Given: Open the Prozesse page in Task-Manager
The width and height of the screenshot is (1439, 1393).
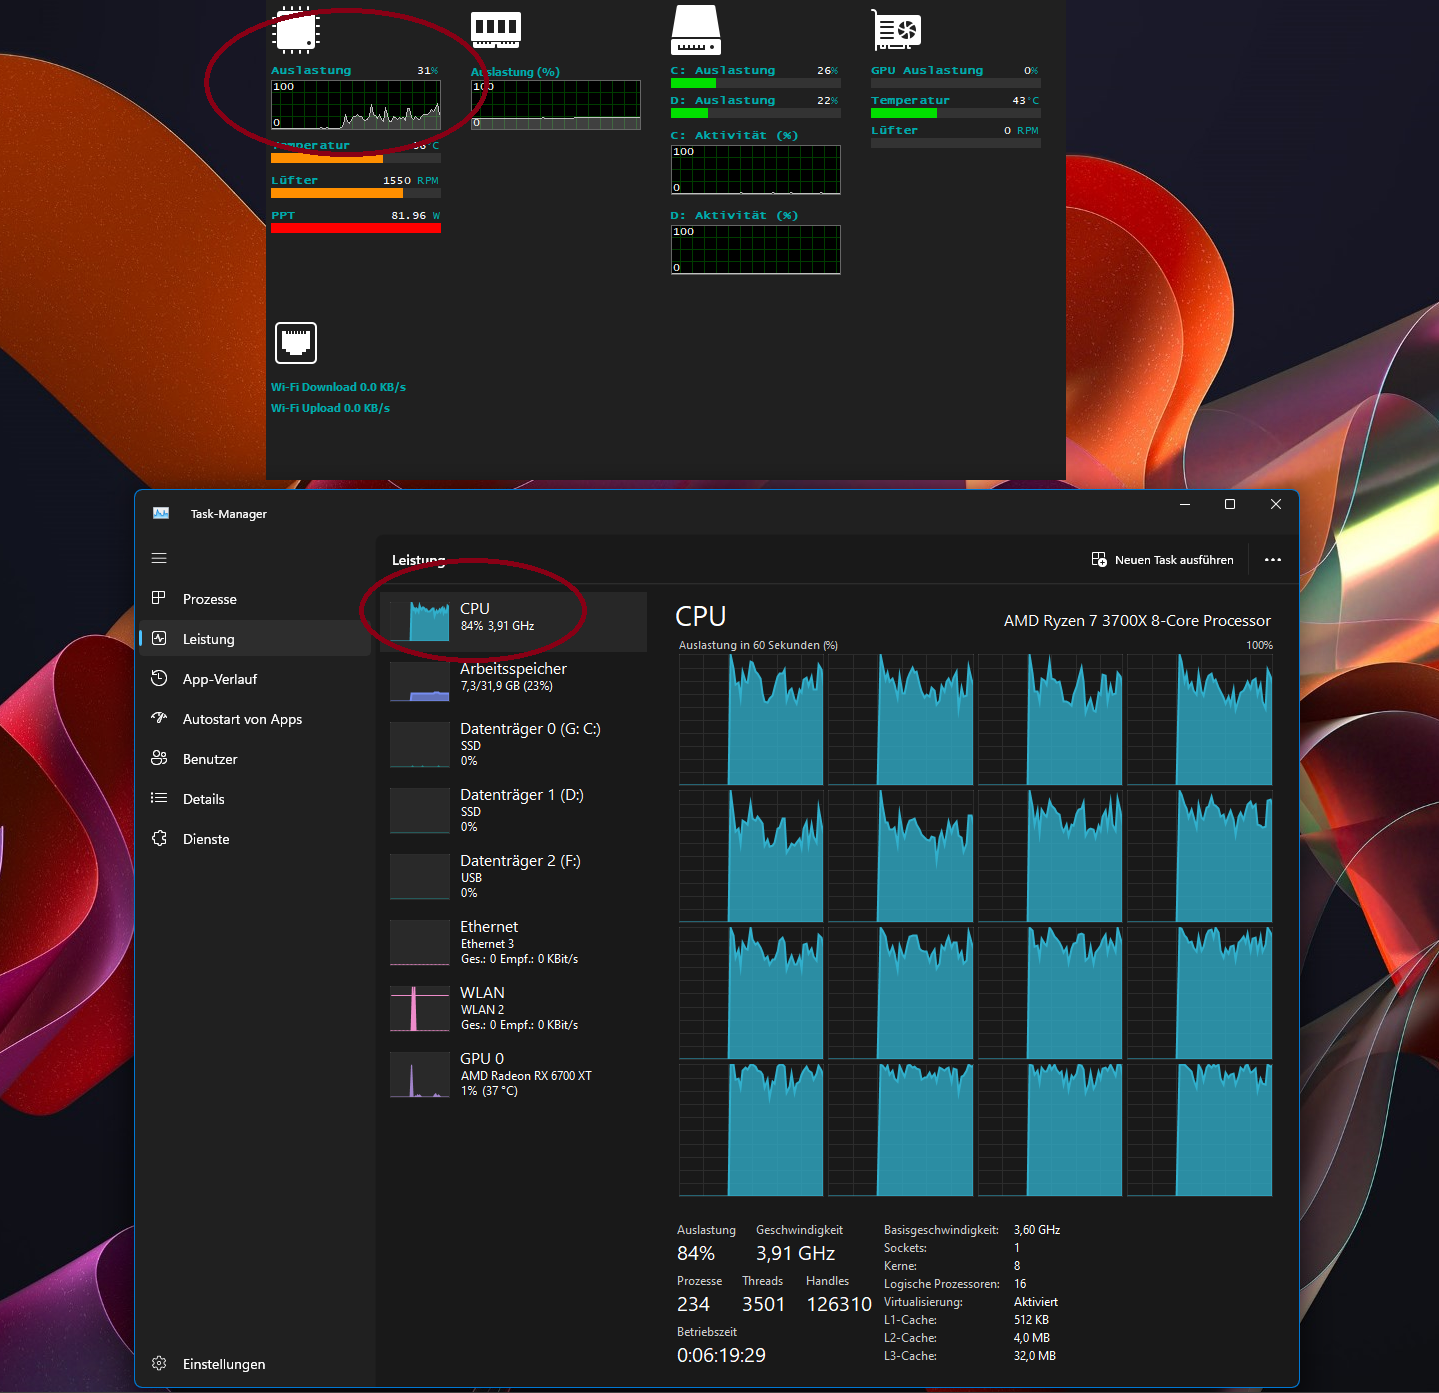Looking at the screenshot, I should tap(255, 599).
